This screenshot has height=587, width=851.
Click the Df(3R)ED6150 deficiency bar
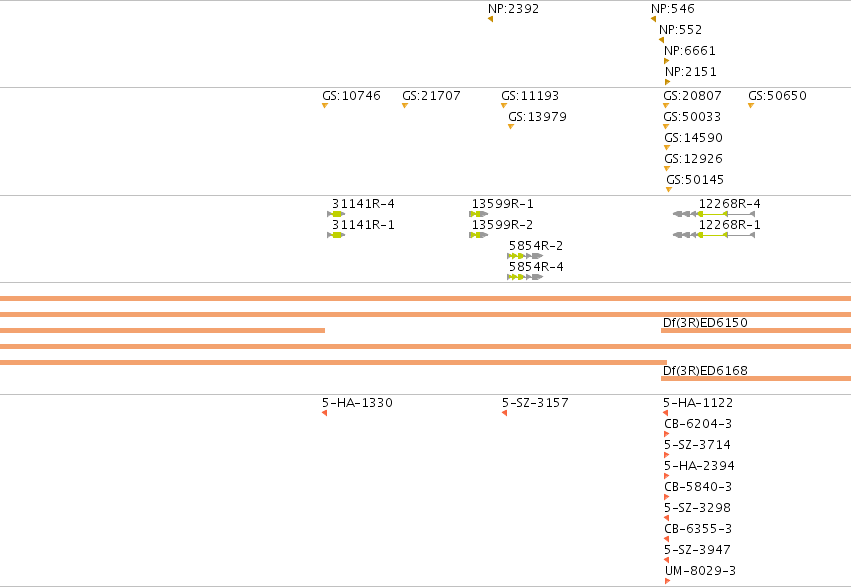(756, 330)
